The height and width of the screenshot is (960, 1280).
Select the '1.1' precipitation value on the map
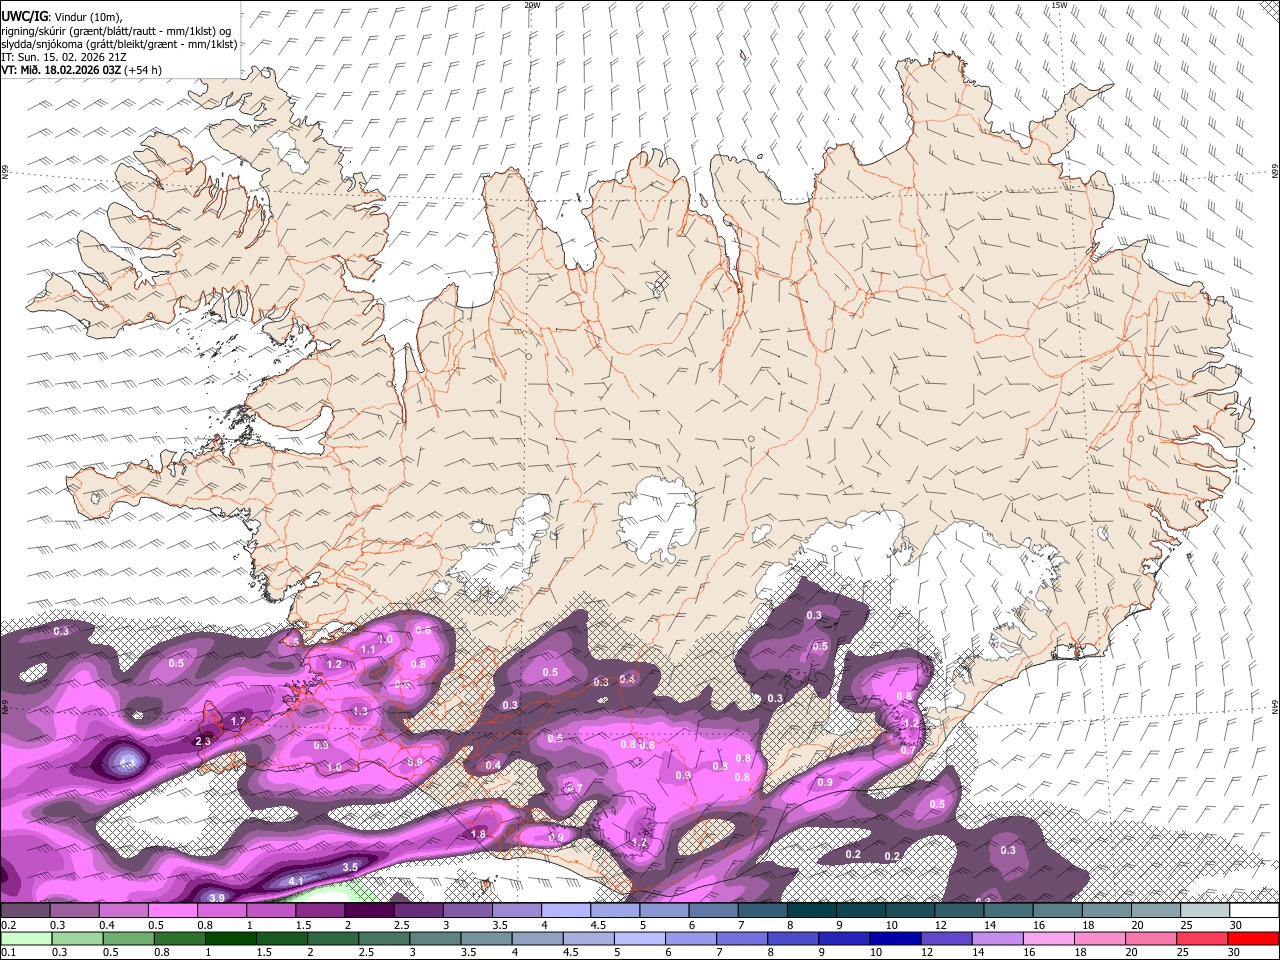pos(367,649)
